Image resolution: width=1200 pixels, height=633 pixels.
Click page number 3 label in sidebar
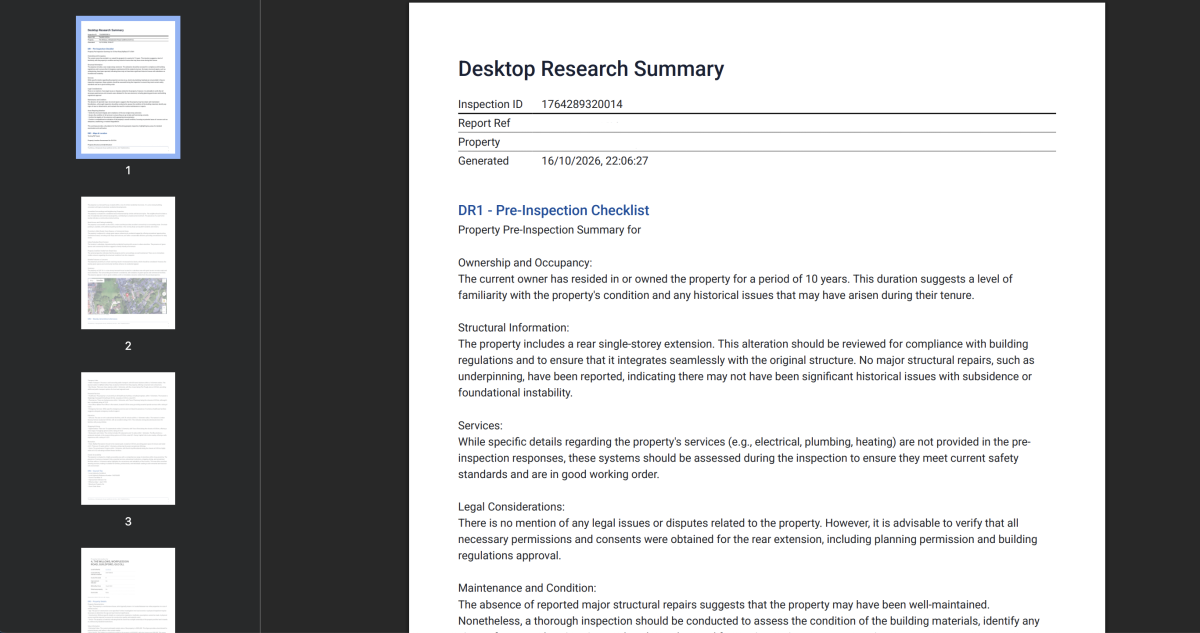tap(128, 521)
